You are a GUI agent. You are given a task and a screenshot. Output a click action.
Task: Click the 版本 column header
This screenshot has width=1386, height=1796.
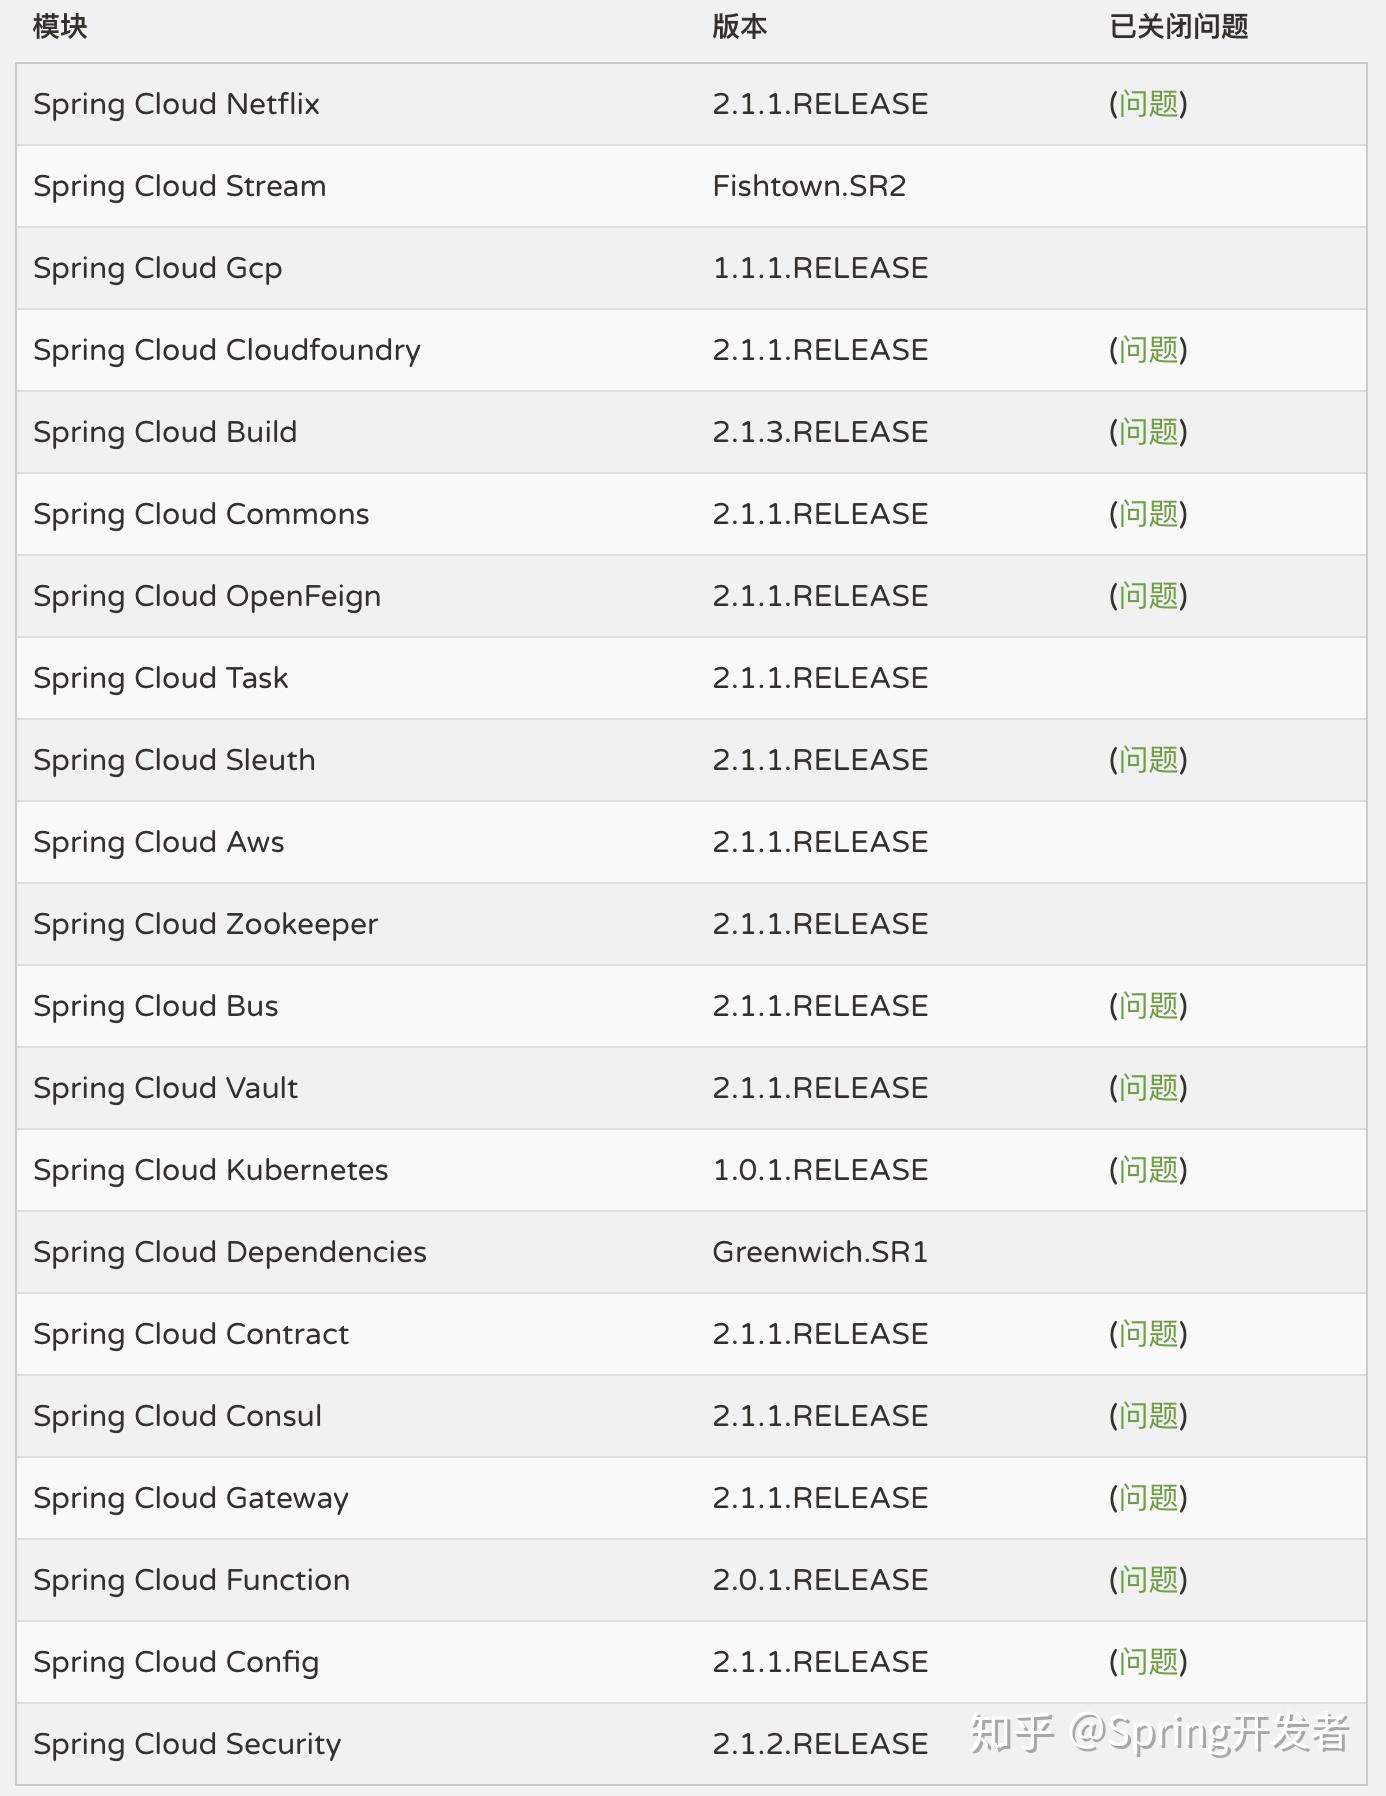pyautogui.click(x=739, y=27)
